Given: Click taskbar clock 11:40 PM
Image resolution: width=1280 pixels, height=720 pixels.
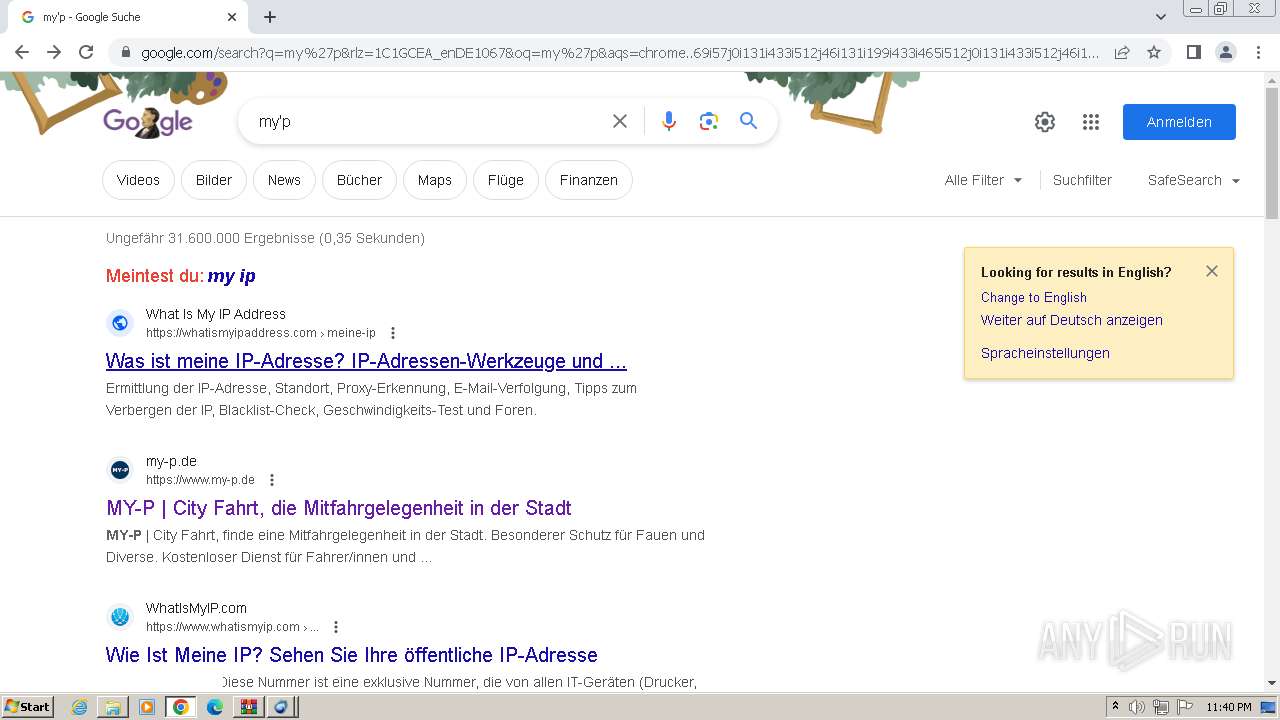Looking at the screenshot, I should (x=1229, y=707).
